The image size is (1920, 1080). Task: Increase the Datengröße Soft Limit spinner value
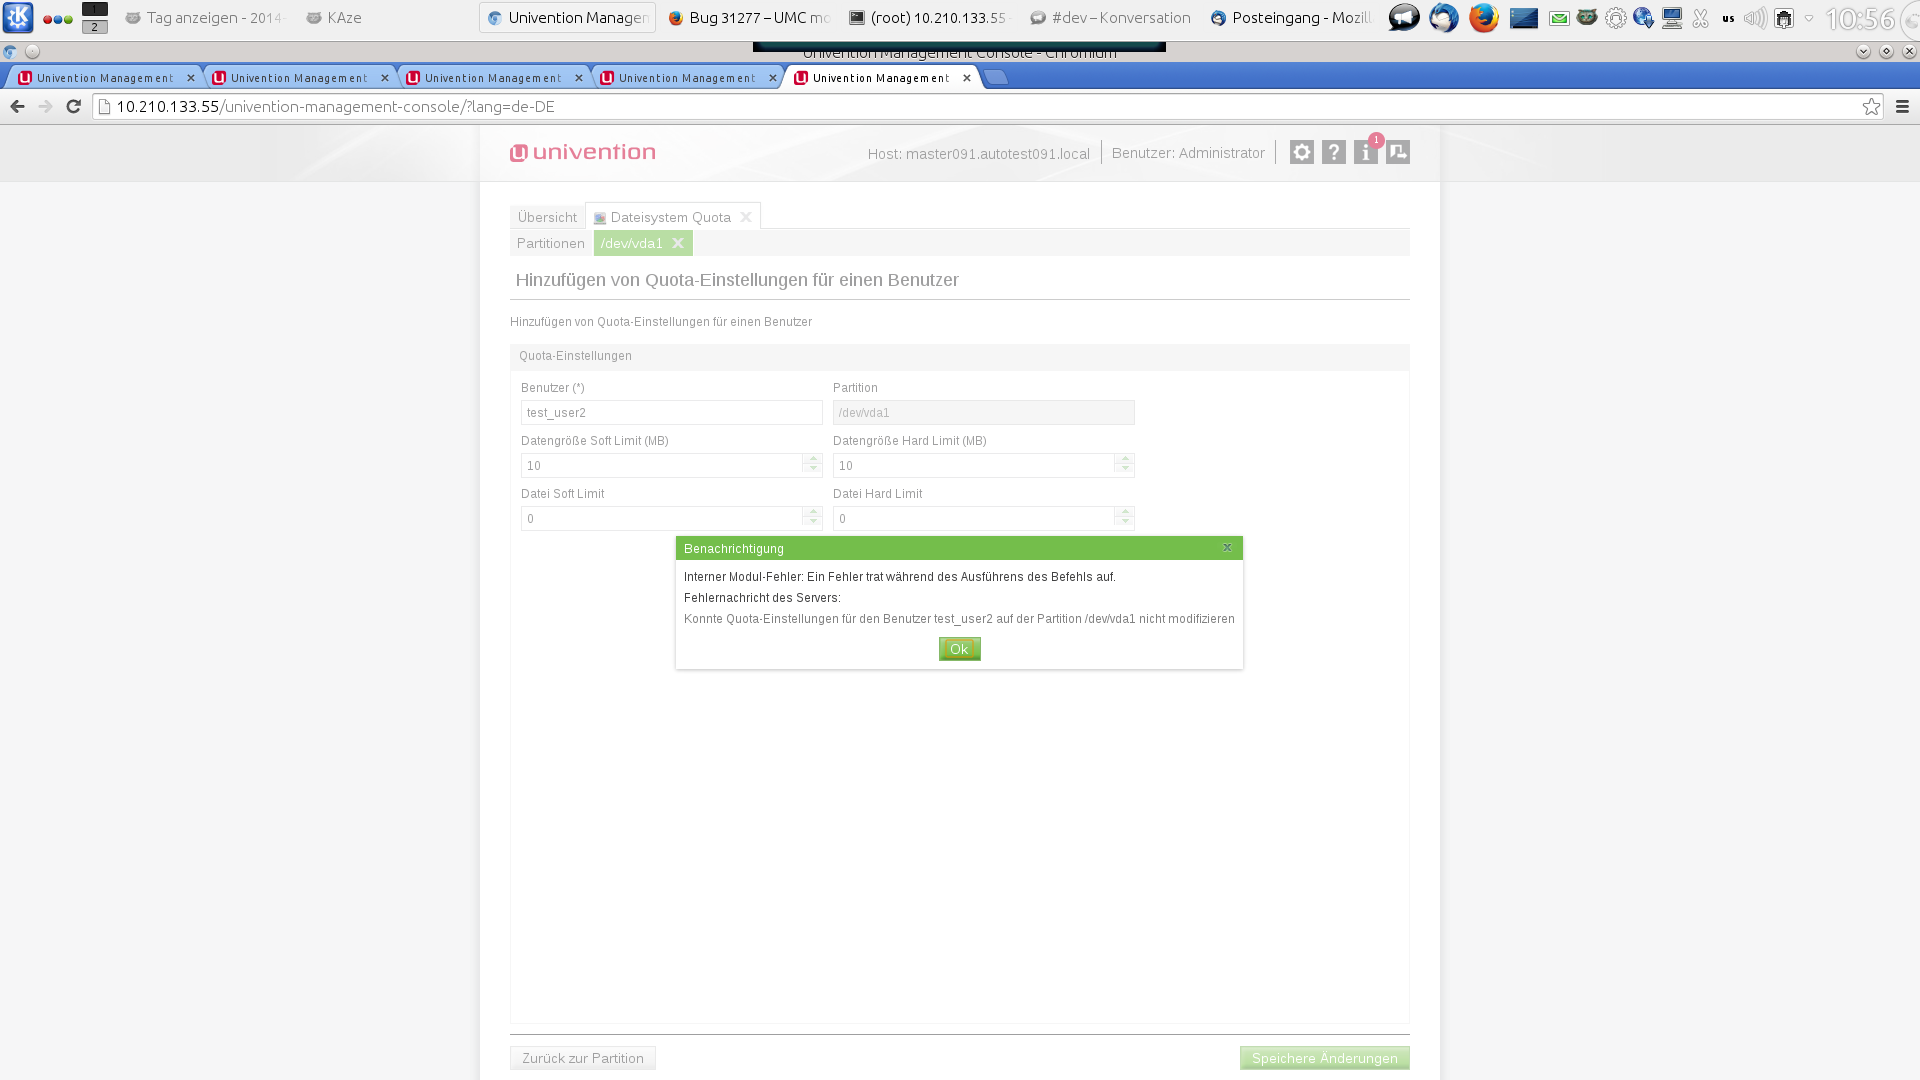[813, 460]
